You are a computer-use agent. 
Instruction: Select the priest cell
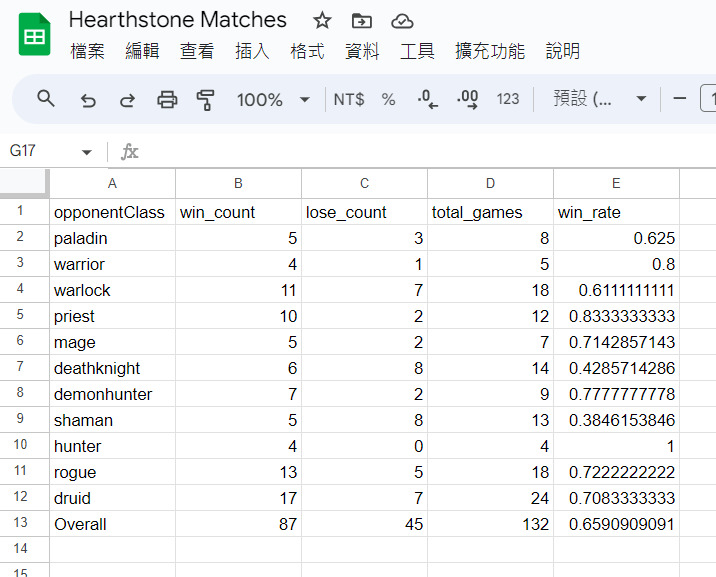pos(112,316)
